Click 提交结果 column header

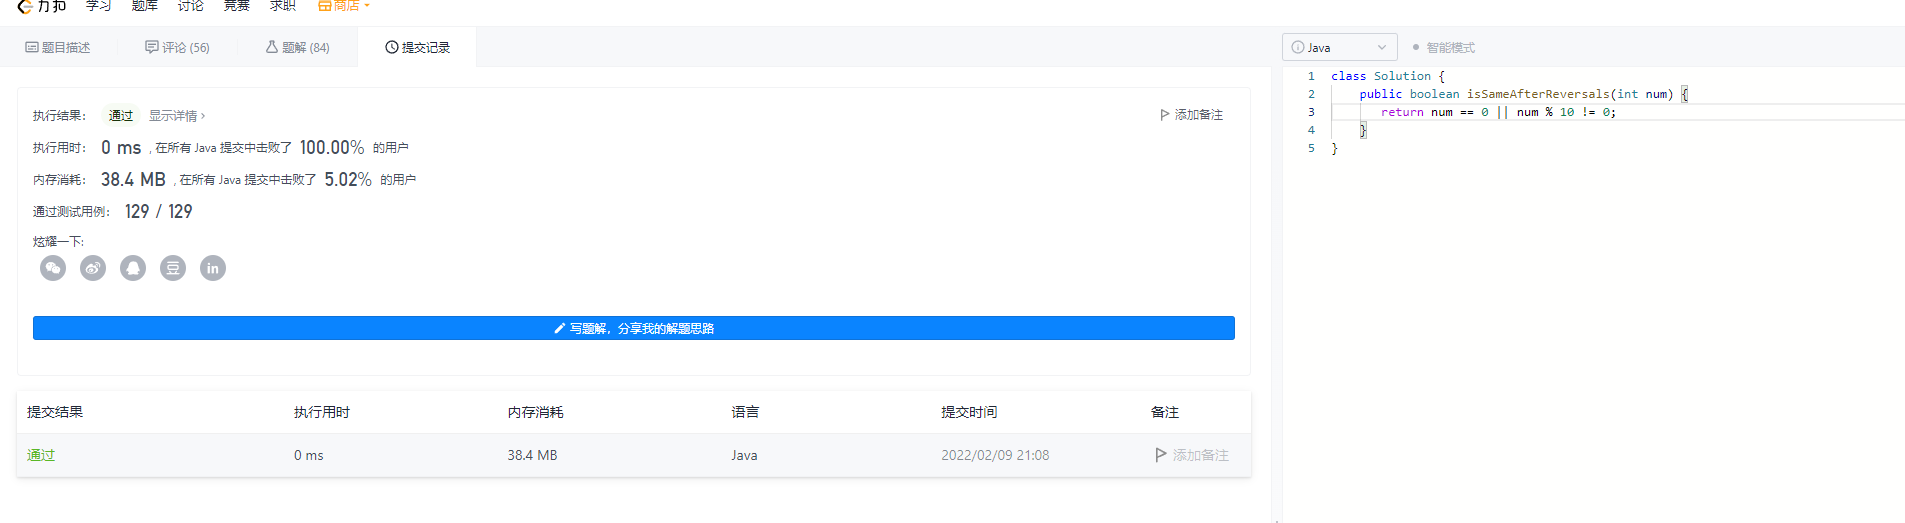(55, 412)
